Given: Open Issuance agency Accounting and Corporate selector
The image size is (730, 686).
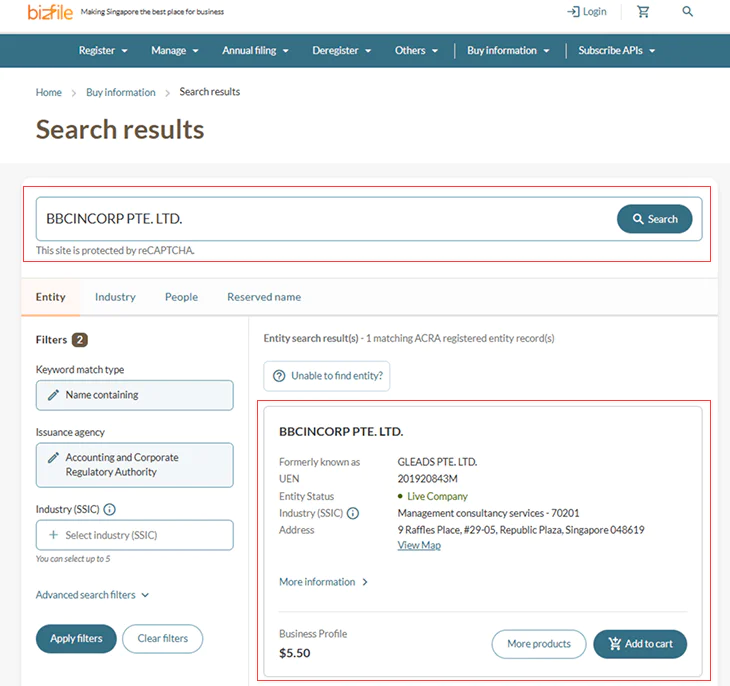Looking at the screenshot, I should coord(135,465).
